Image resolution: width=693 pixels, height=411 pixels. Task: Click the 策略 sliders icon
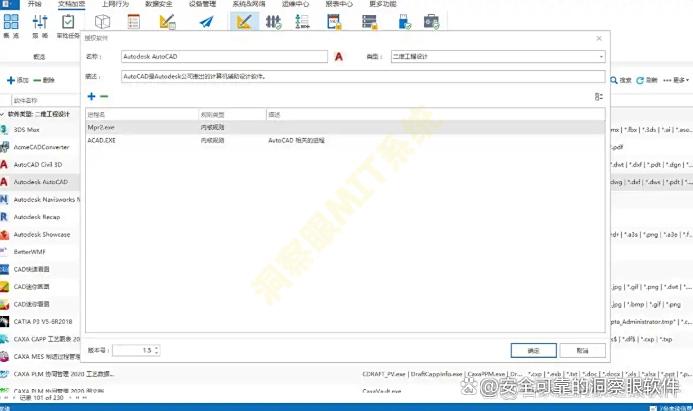pyautogui.click(x=40, y=22)
